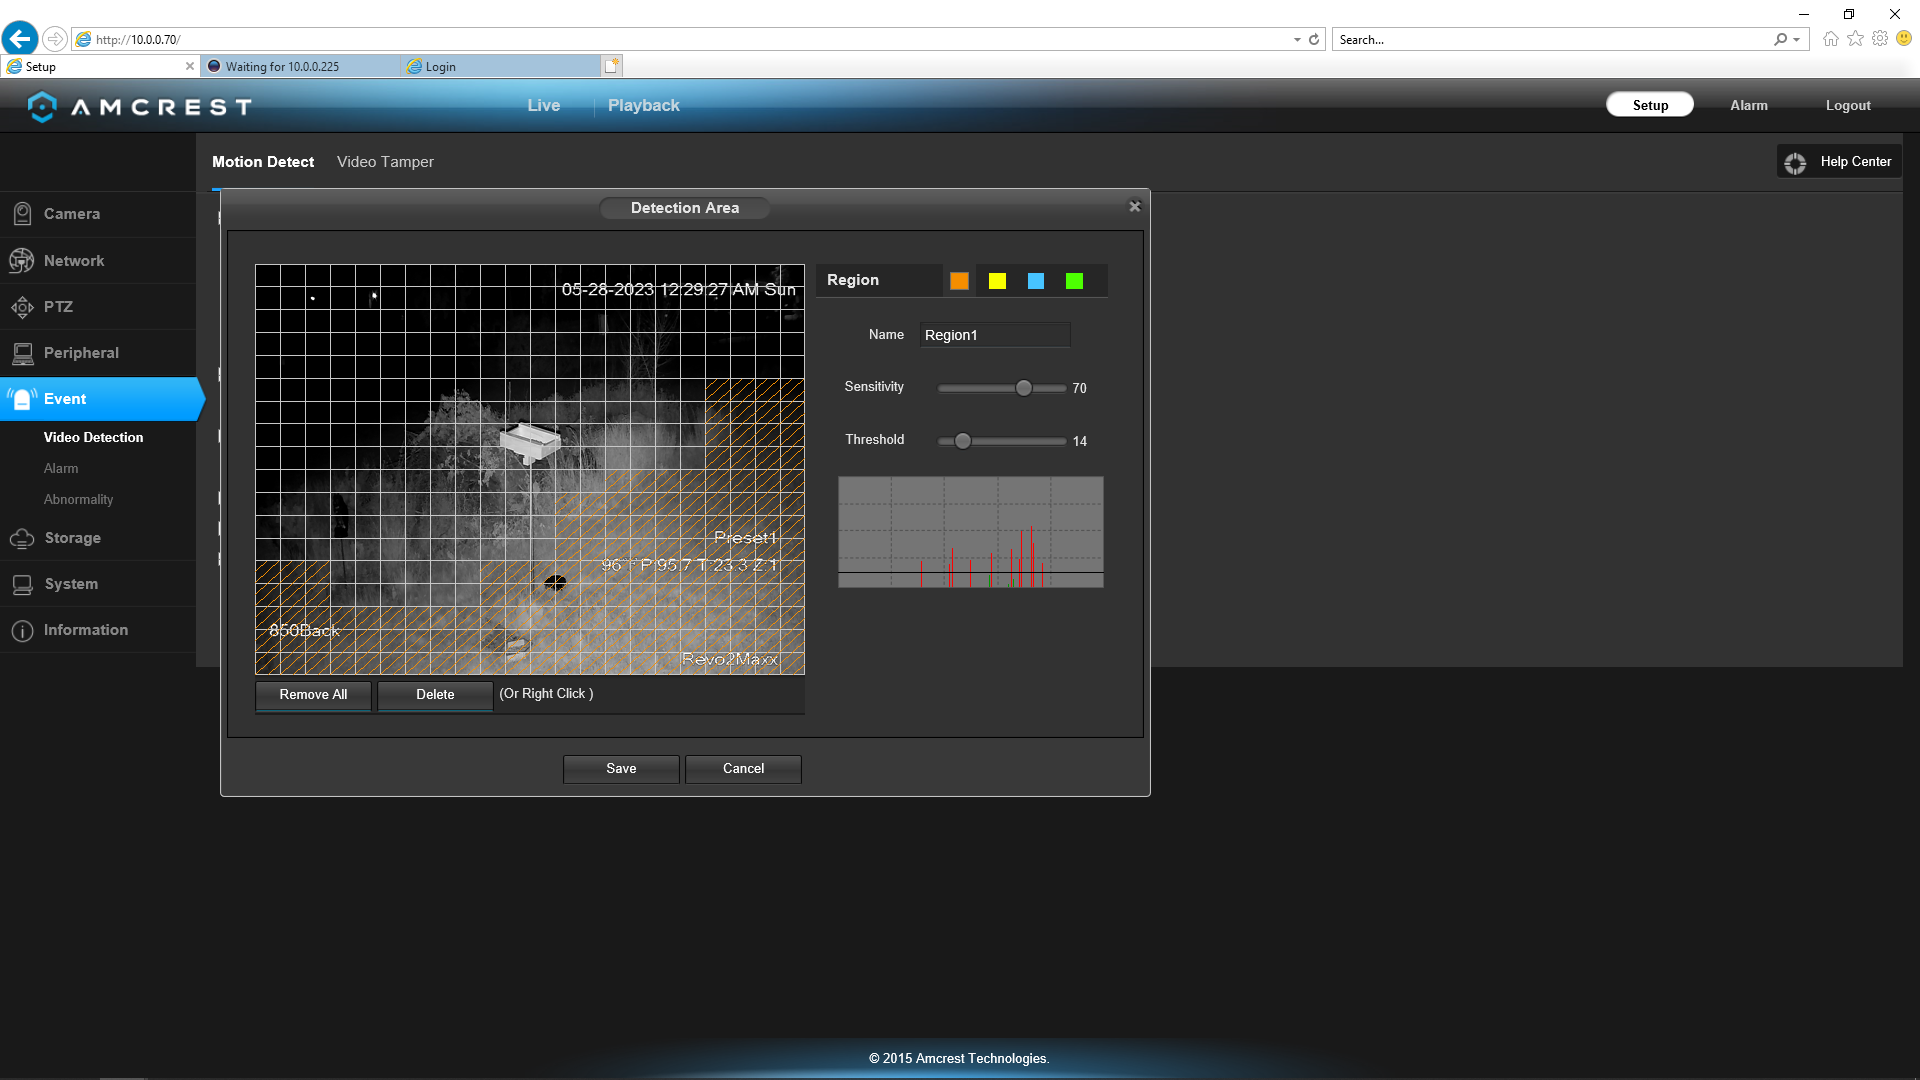Switch to the Playback tab
The image size is (1920, 1080).
point(643,106)
